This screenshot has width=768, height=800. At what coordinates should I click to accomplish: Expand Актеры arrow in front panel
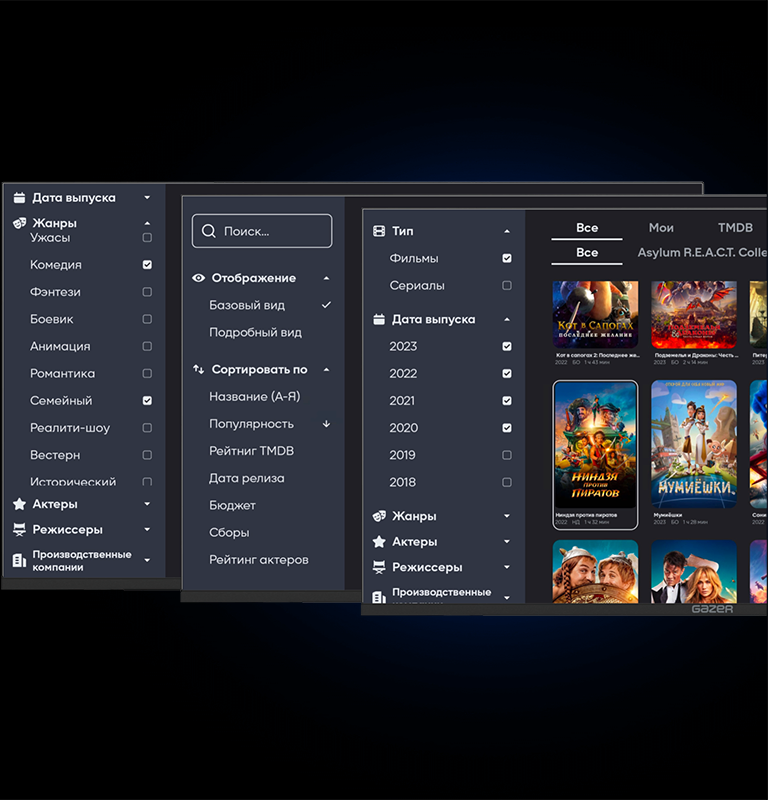click(507, 542)
